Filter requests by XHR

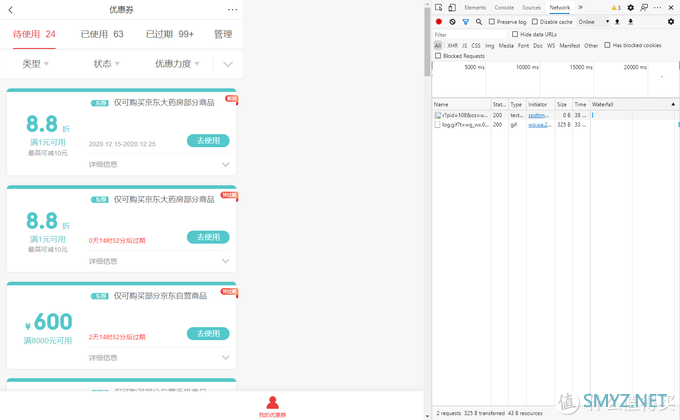[452, 45]
